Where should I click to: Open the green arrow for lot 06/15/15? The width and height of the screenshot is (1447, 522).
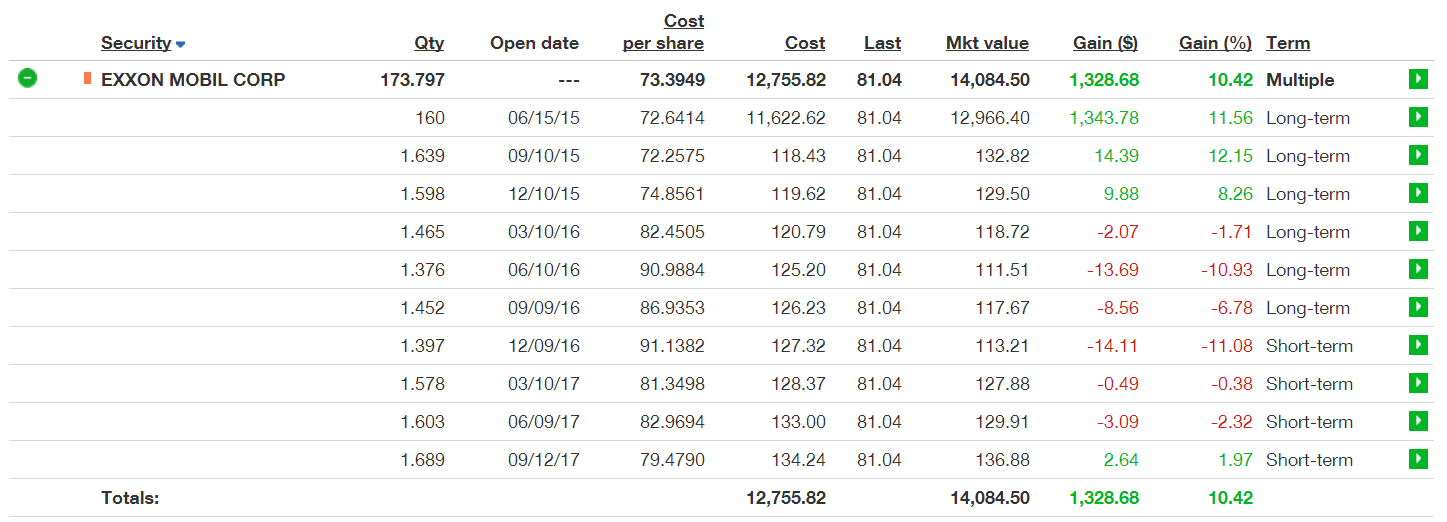tap(1417, 117)
